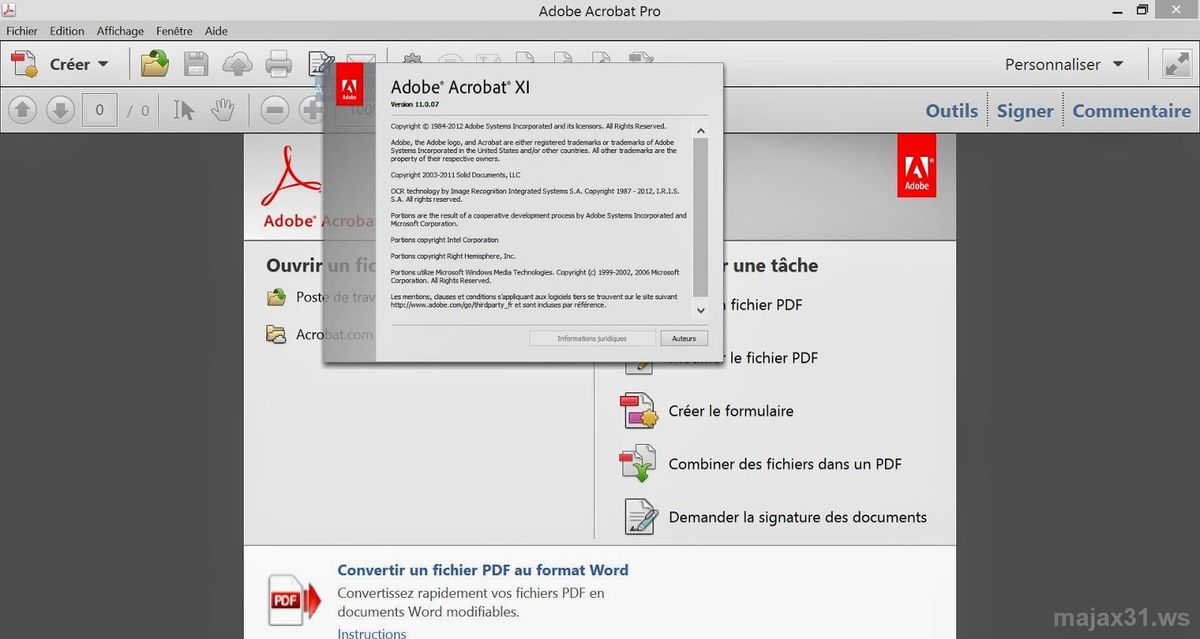The height and width of the screenshot is (639, 1200).
Task: Toggle fullscreen read mode icon at top right
Action: pyautogui.click(x=1175, y=64)
